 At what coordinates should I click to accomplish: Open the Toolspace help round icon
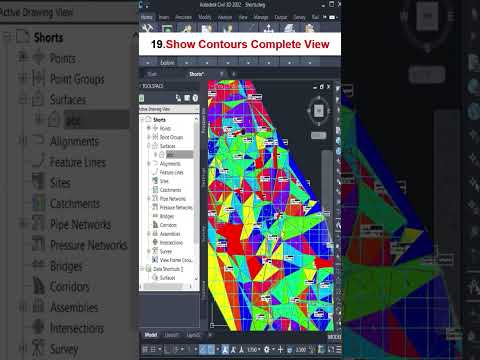click(195, 98)
